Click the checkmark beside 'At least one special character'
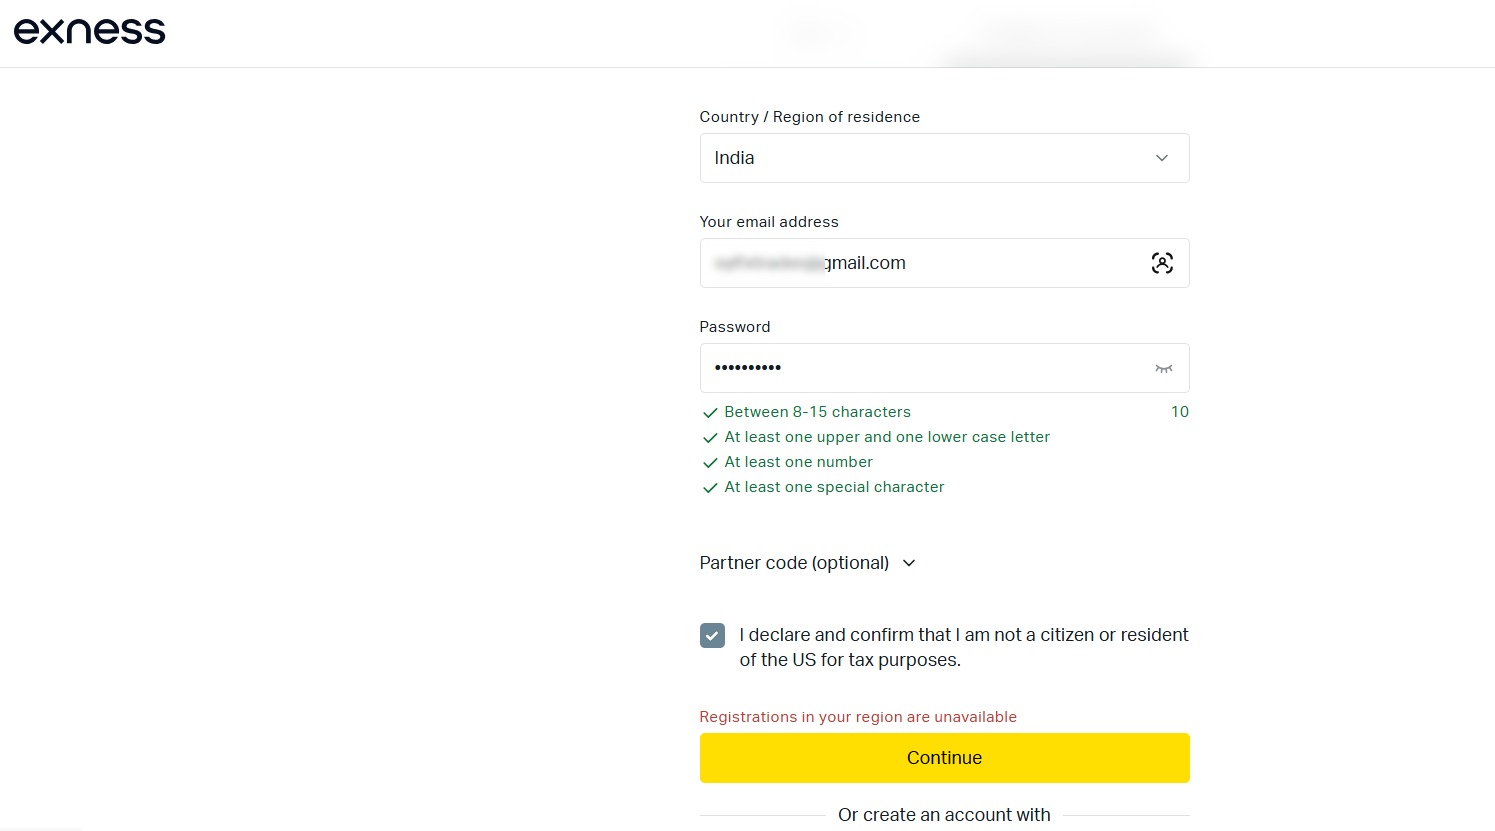This screenshot has height=831, width=1495. pos(710,487)
